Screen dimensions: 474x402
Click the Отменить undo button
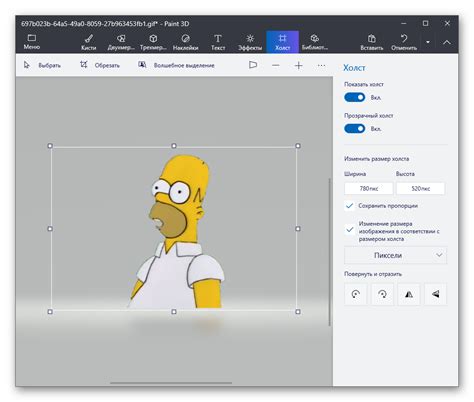point(404,42)
